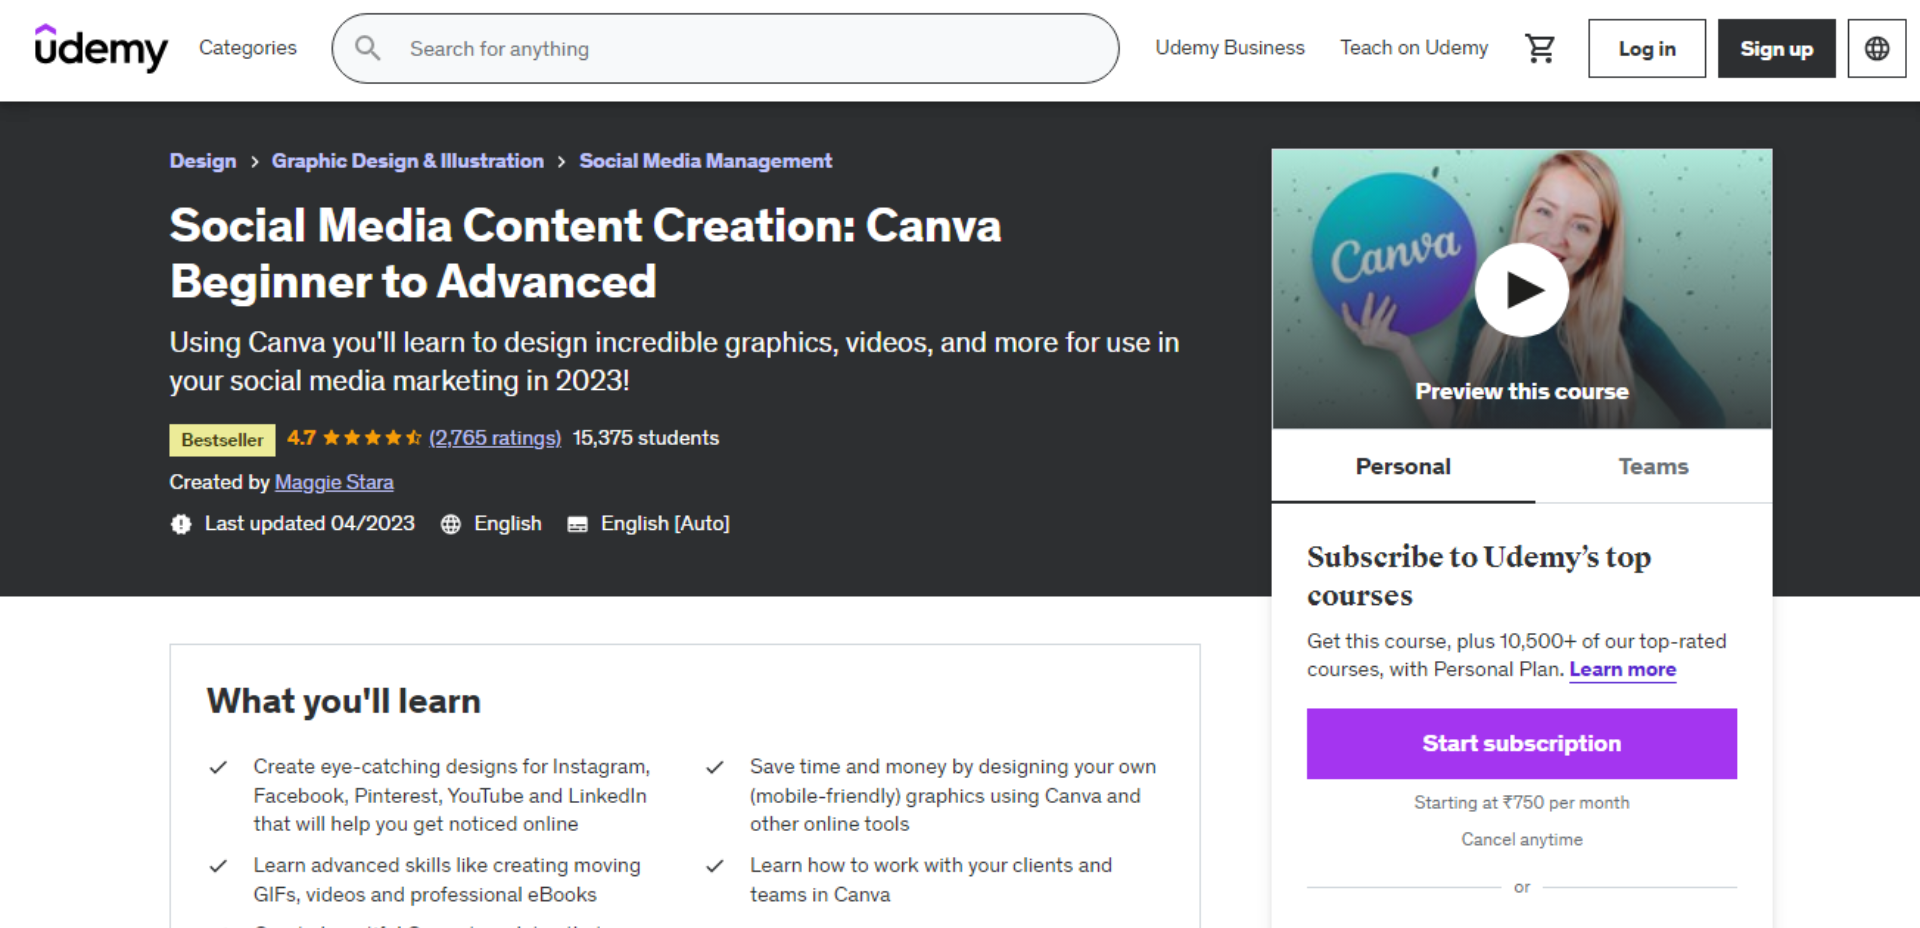1920x928 pixels.
Task: Click Subscribe to Udemy's top courses heading
Action: [x=1478, y=576]
